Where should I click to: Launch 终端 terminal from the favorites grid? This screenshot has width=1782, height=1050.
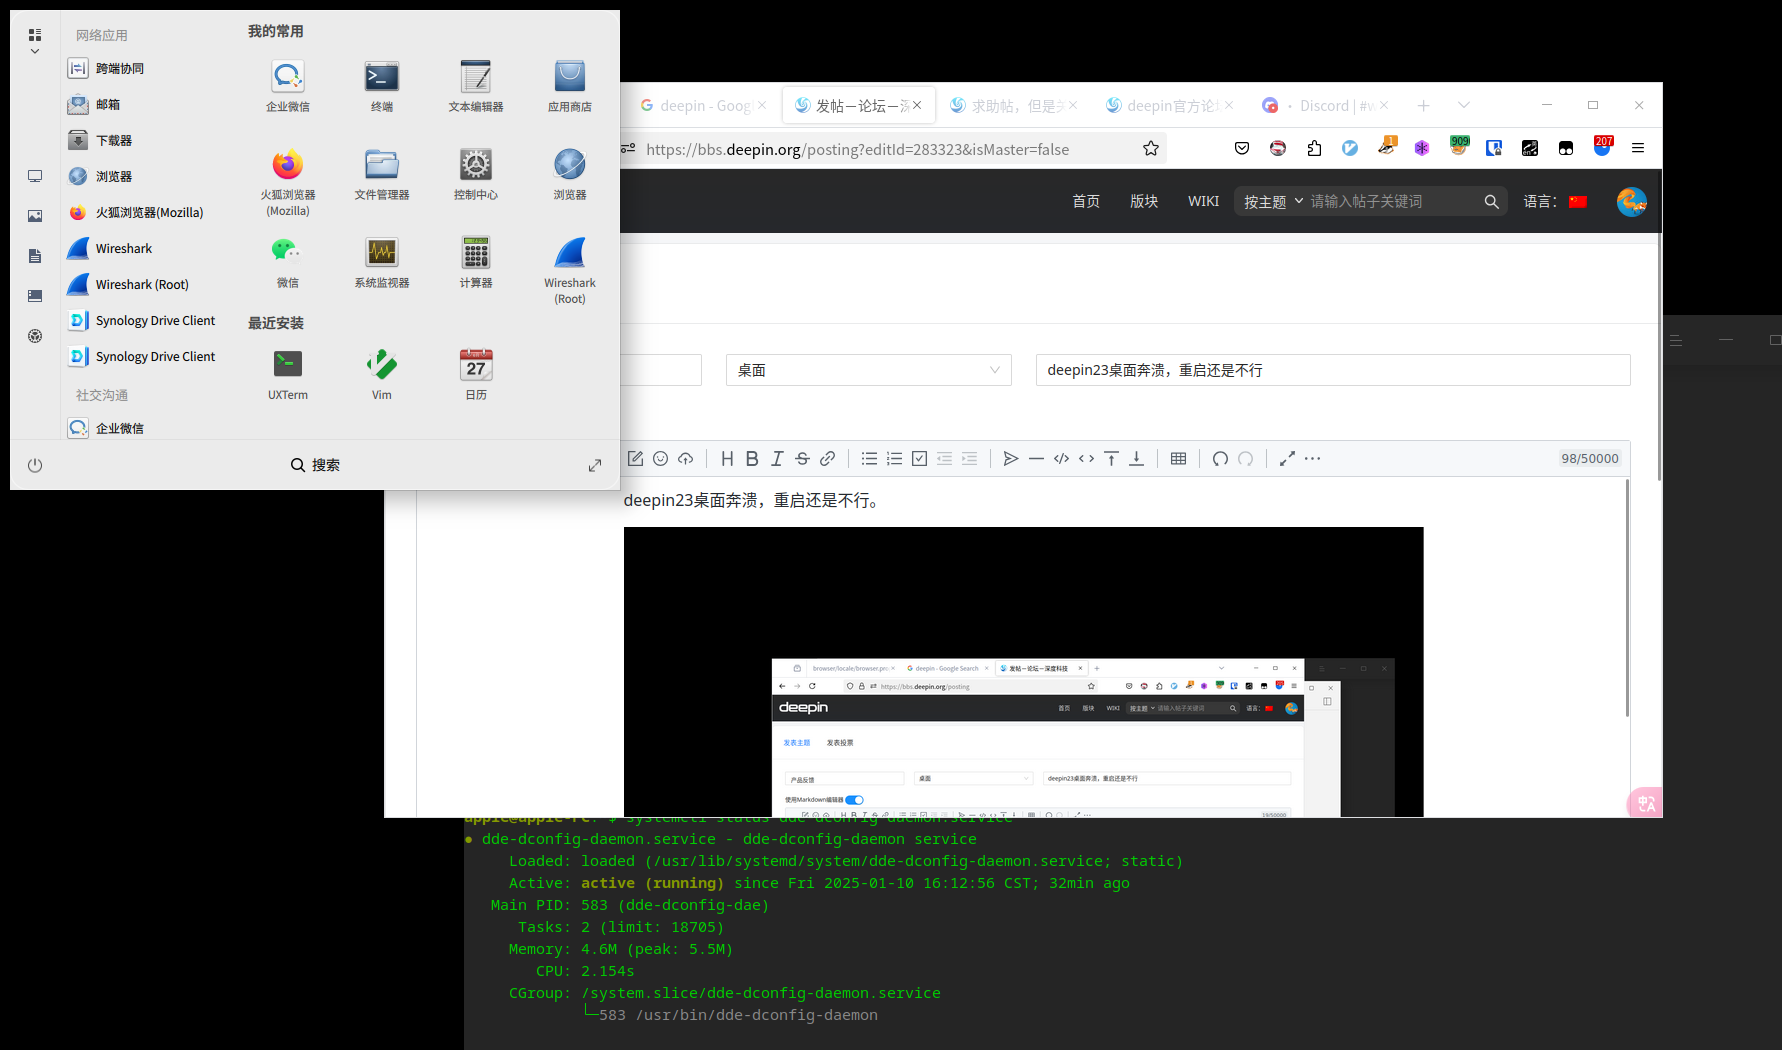point(382,85)
